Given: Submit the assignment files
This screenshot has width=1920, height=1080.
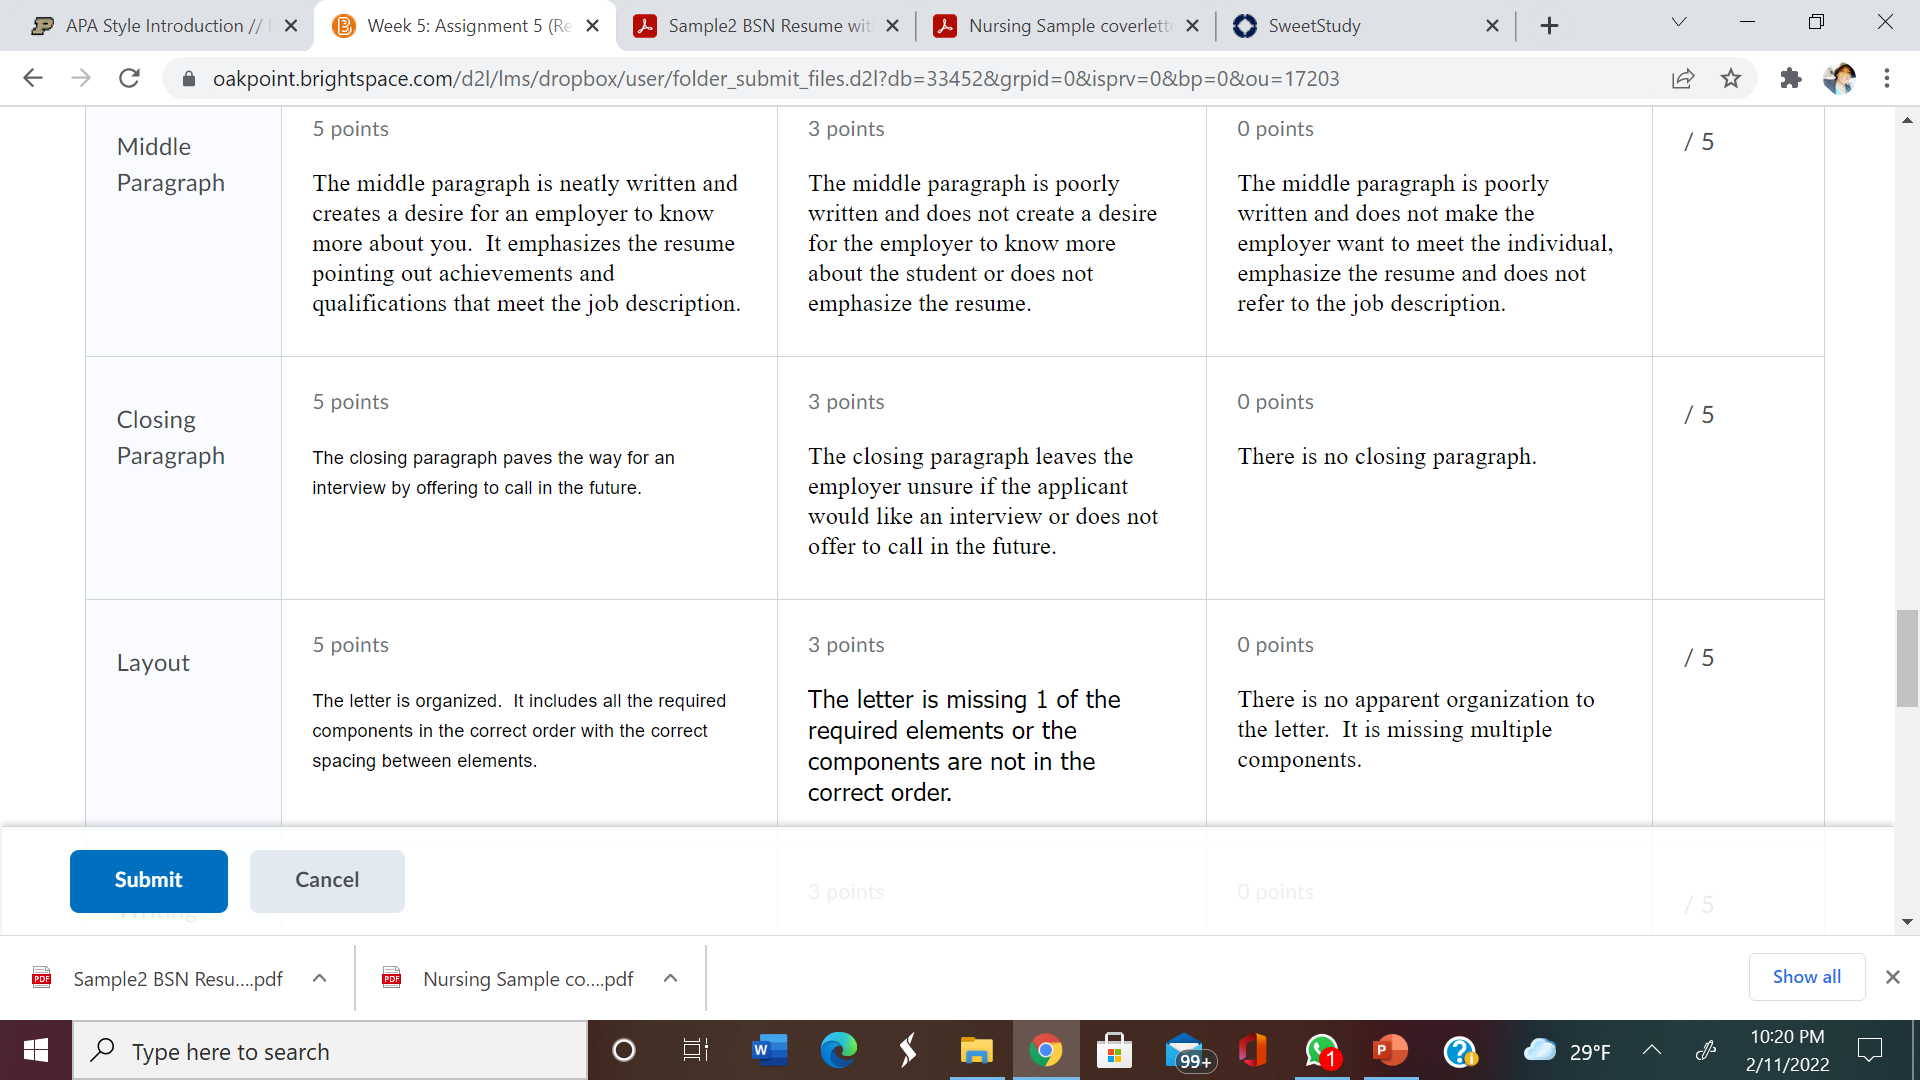Looking at the screenshot, I should coord(149,881).
